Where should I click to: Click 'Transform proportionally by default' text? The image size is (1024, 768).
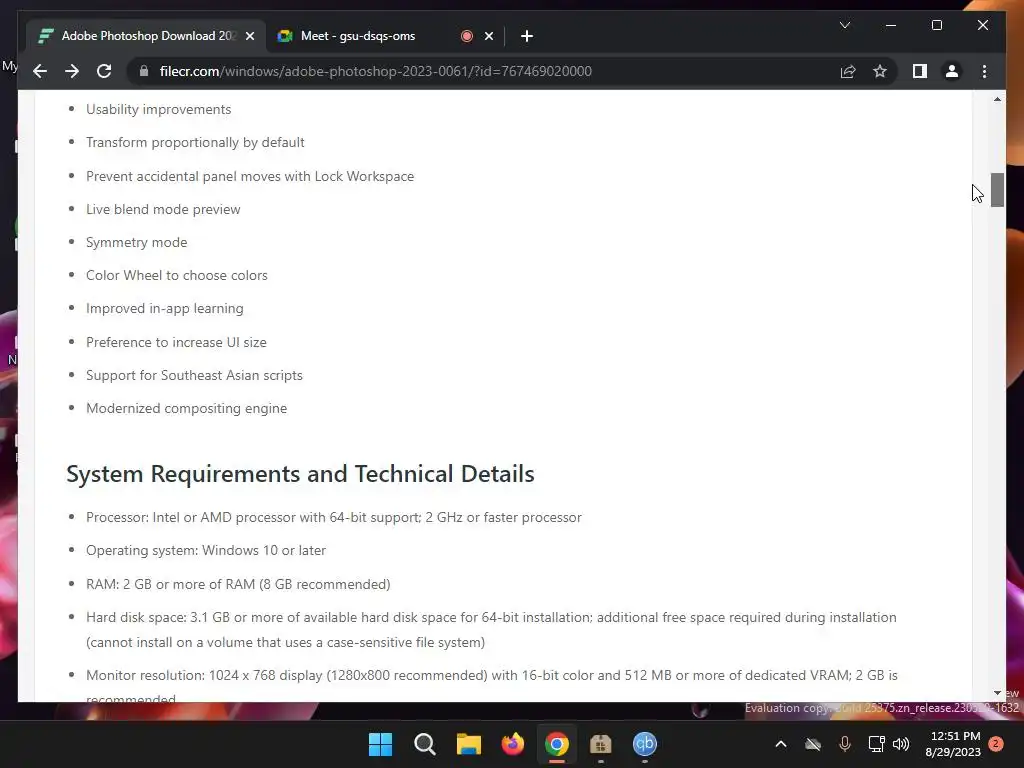(195, 142)
